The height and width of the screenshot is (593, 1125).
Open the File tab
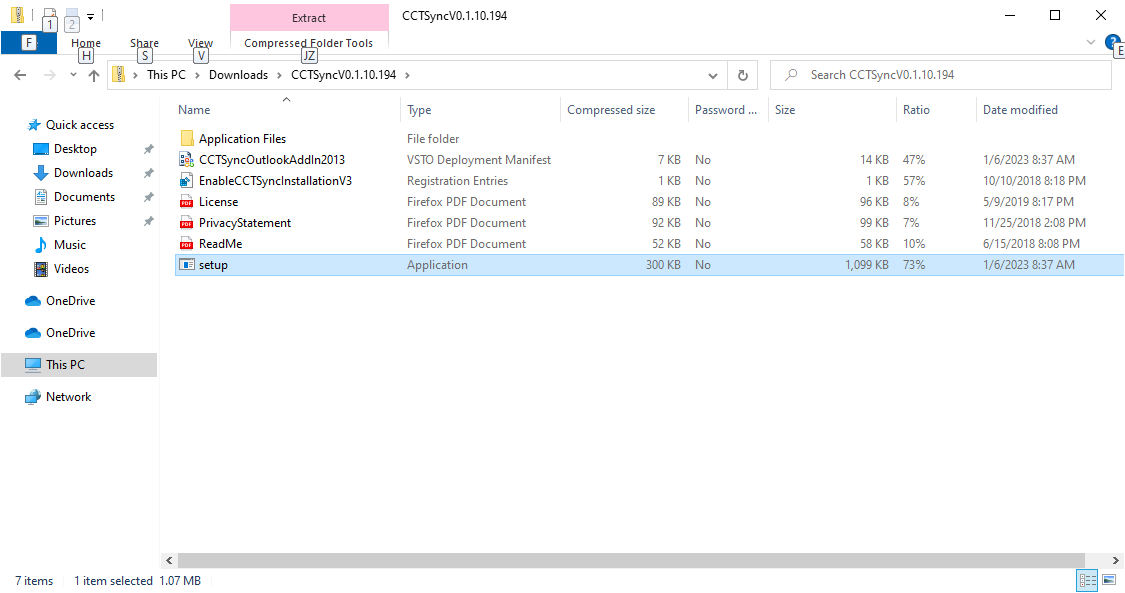tap(29, 43)
